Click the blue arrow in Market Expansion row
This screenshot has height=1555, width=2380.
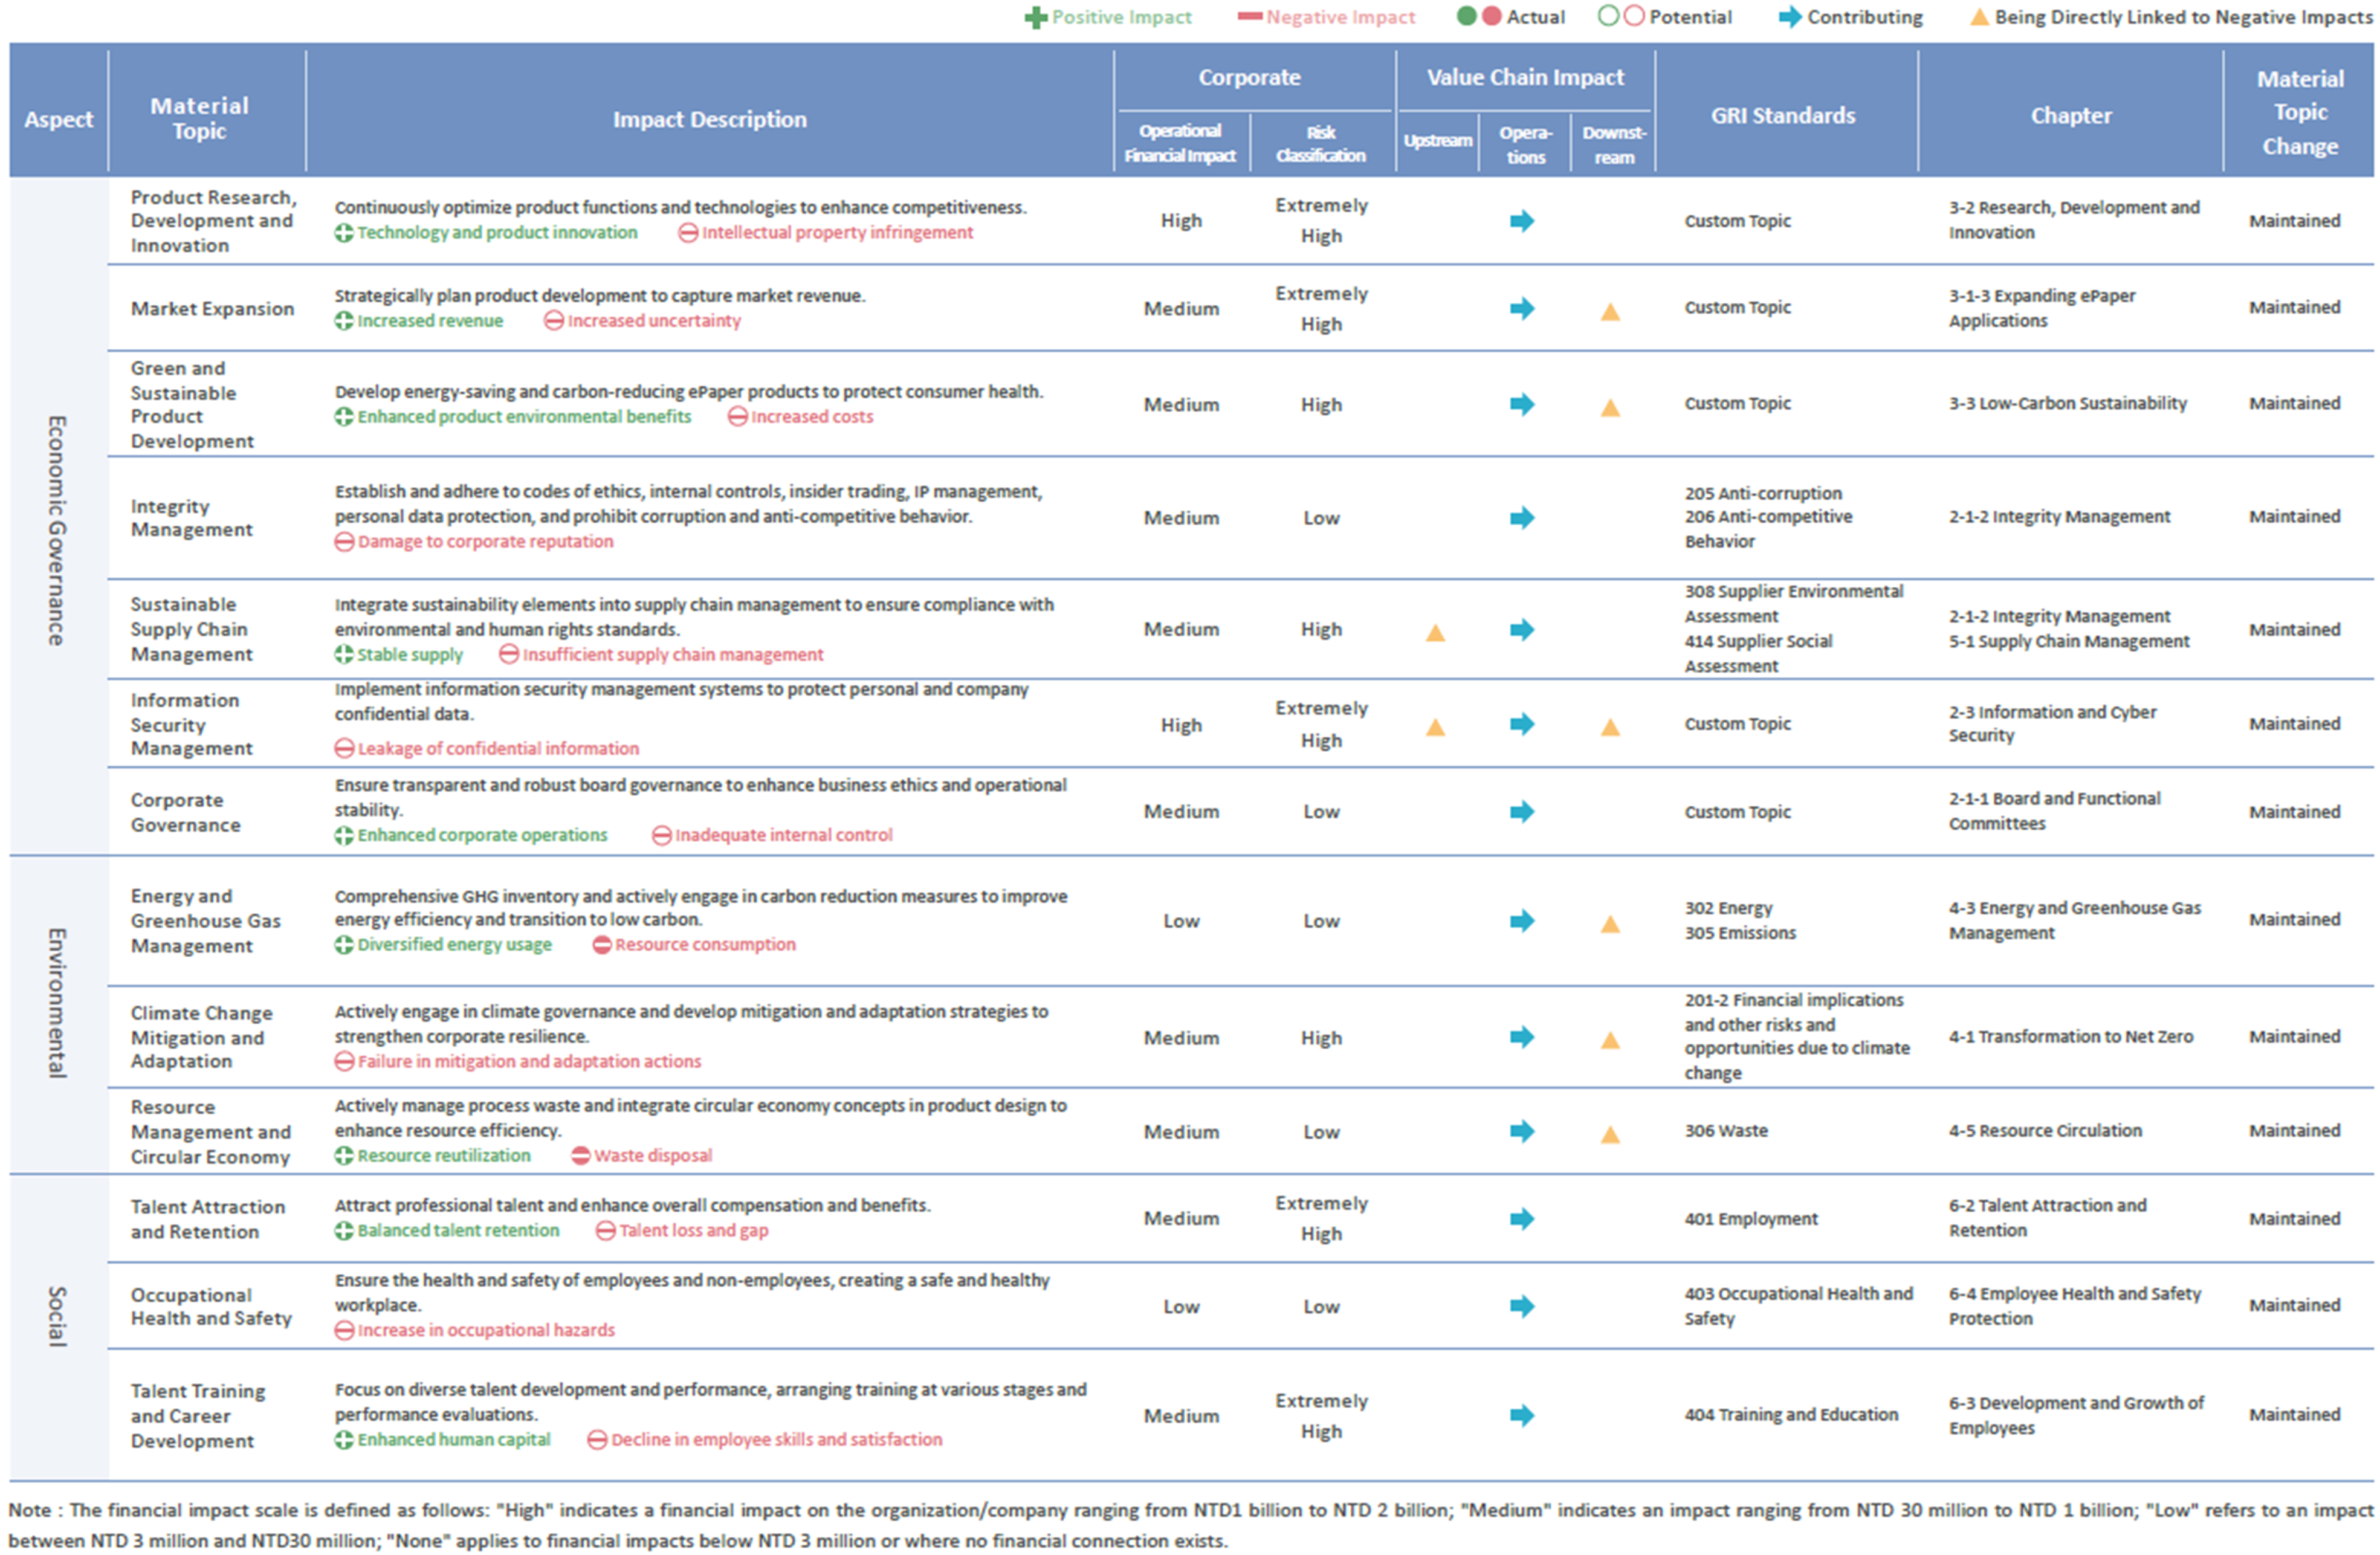coord(1522,308)
